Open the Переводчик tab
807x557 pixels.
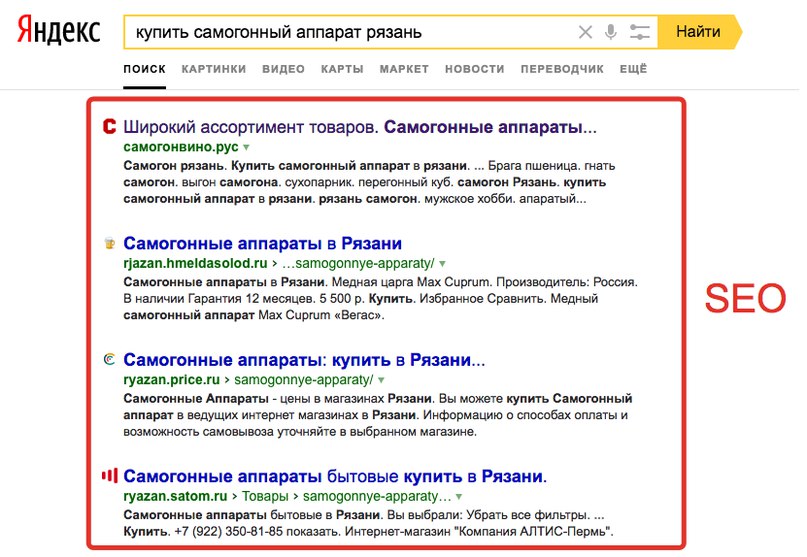coord(562,69)
